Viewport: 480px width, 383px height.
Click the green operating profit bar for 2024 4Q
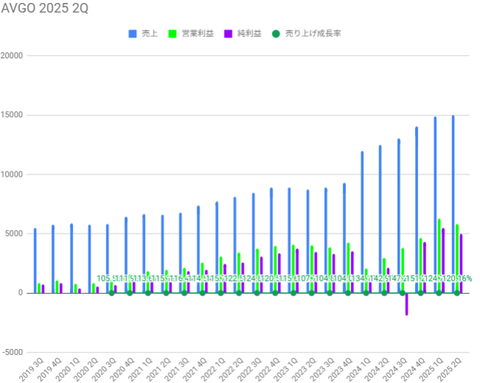pos(421,266)
